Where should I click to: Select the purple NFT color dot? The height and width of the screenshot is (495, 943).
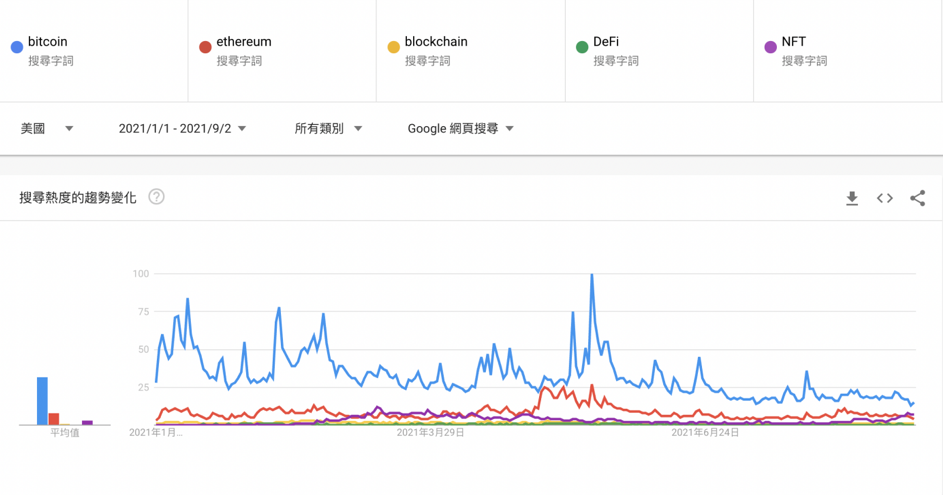click(770, 47)
